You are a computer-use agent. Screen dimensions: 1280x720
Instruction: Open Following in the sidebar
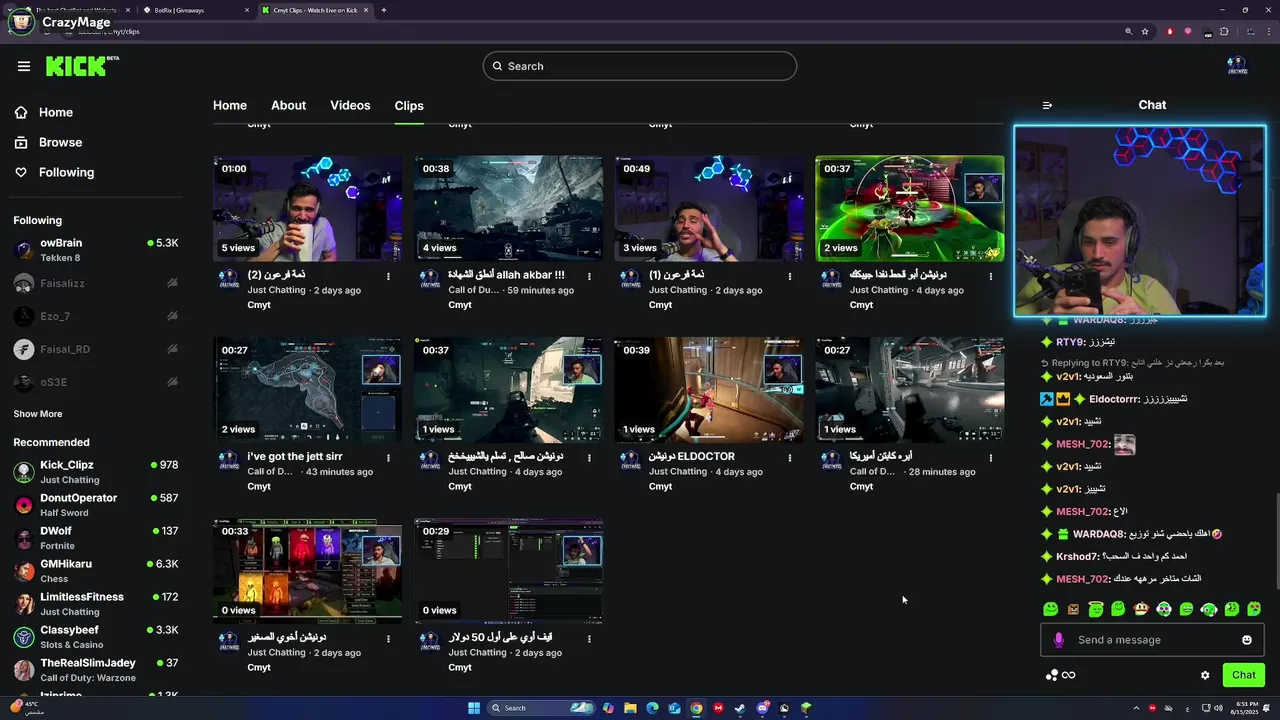(66, 173)
